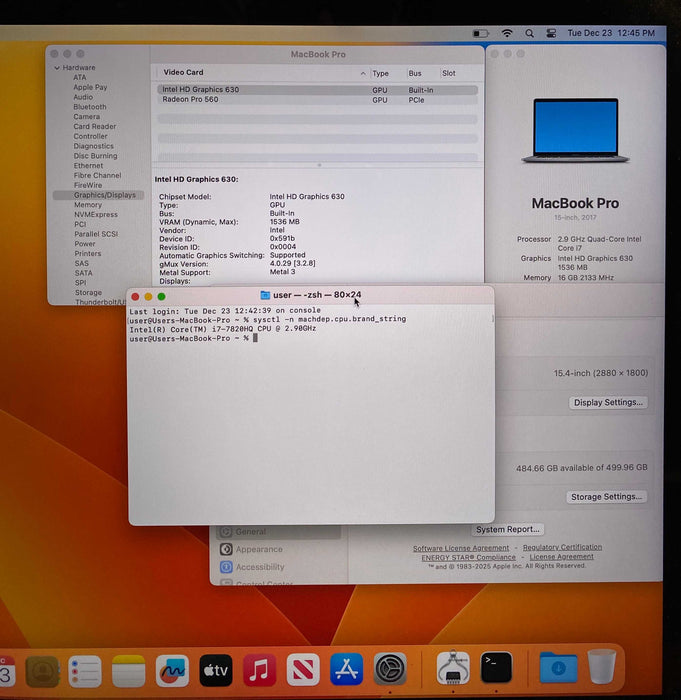Click System Information chip icon in Dock

[x=453, y=668]
